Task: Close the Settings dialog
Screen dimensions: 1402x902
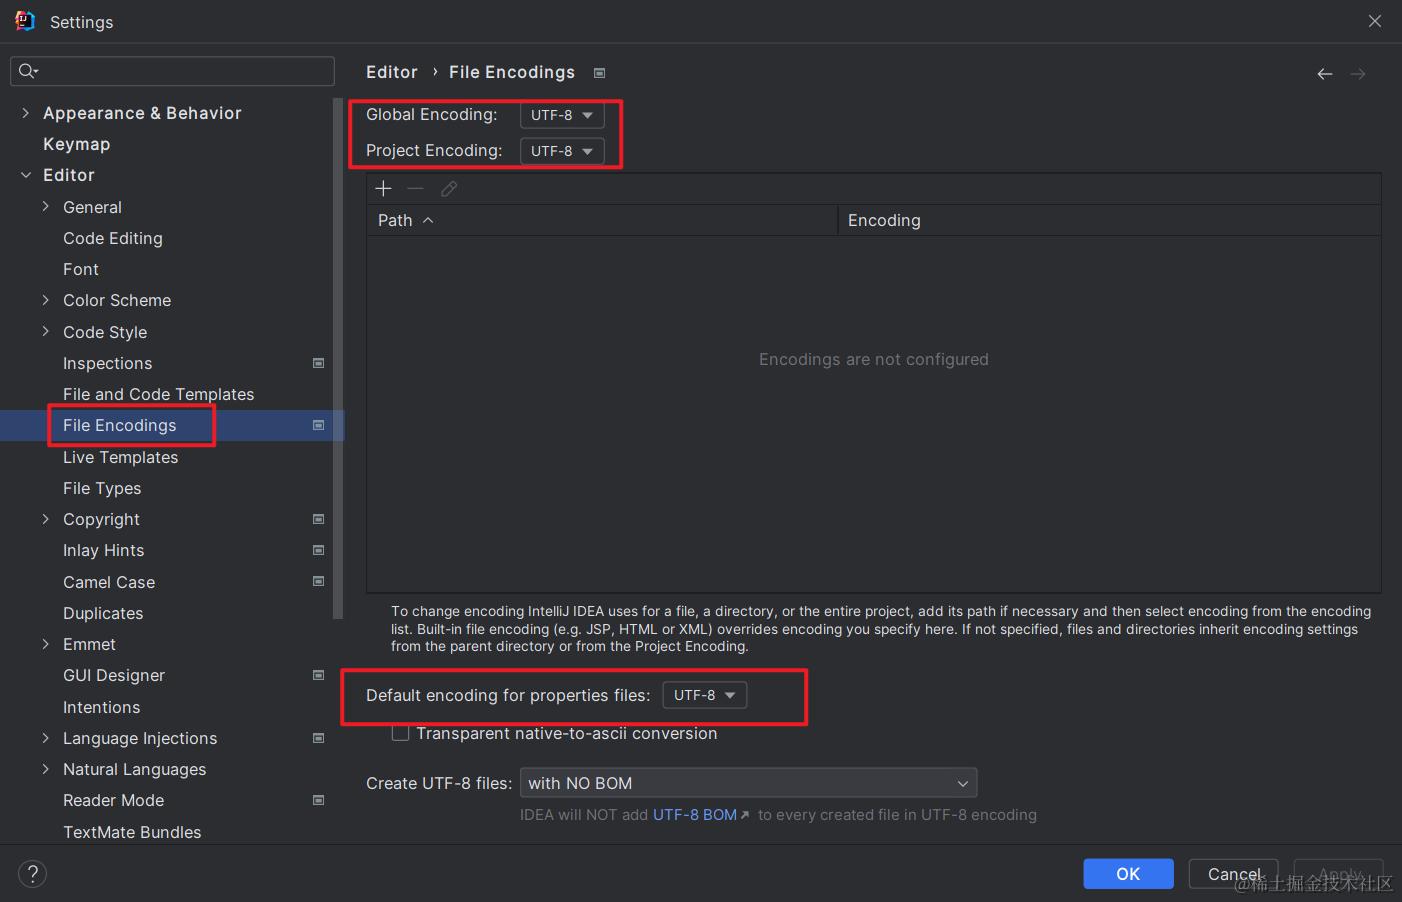Action: tap(1375, 21)
